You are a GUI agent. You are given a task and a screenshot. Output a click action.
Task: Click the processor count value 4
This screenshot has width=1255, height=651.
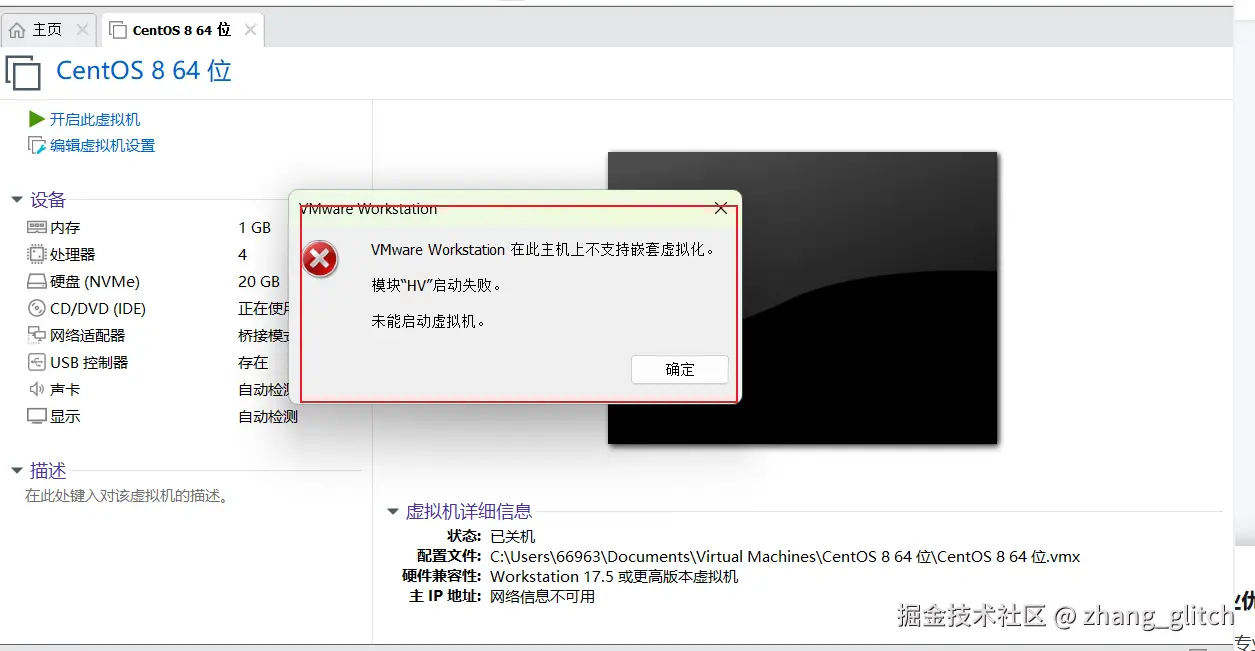pos(243,254)
